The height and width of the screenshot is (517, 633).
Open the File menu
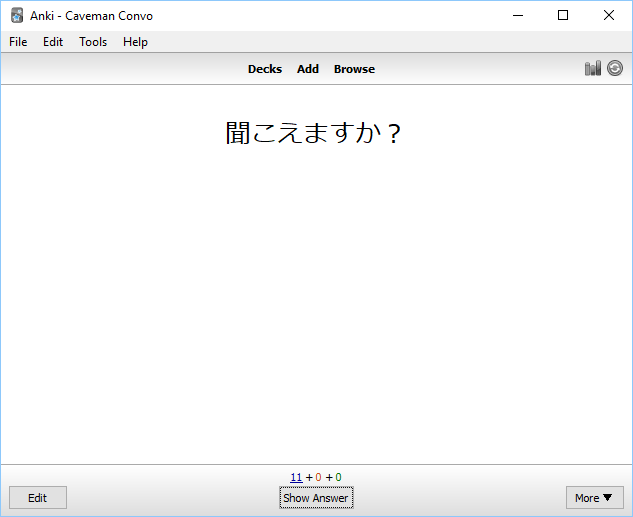(x=18, y=42)
